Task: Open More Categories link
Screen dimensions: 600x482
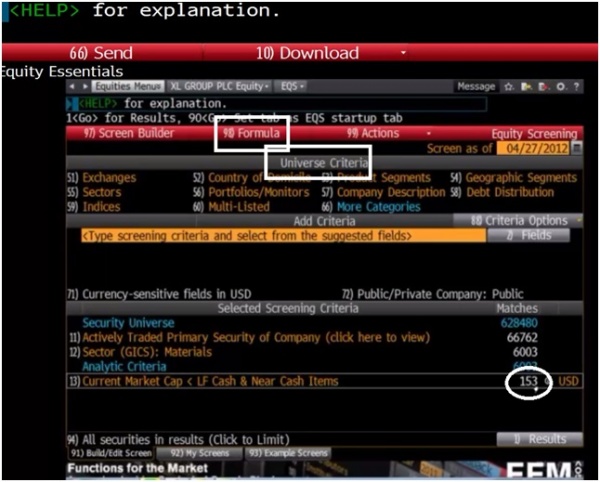Action: click(378, 207)
